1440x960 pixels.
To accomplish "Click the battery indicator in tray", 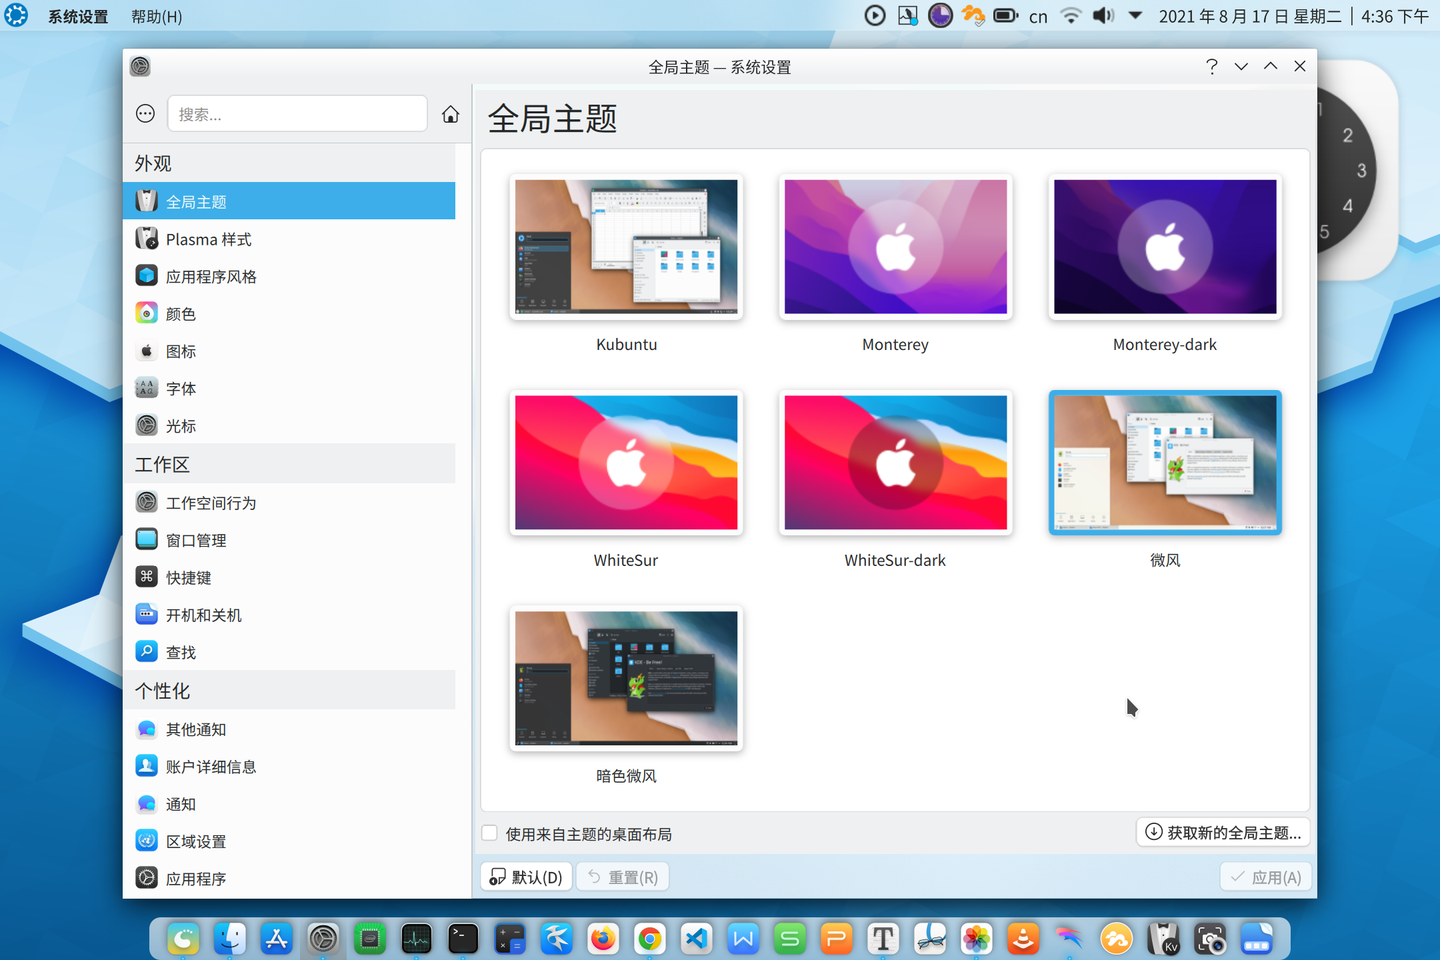I will (1006, 16).
